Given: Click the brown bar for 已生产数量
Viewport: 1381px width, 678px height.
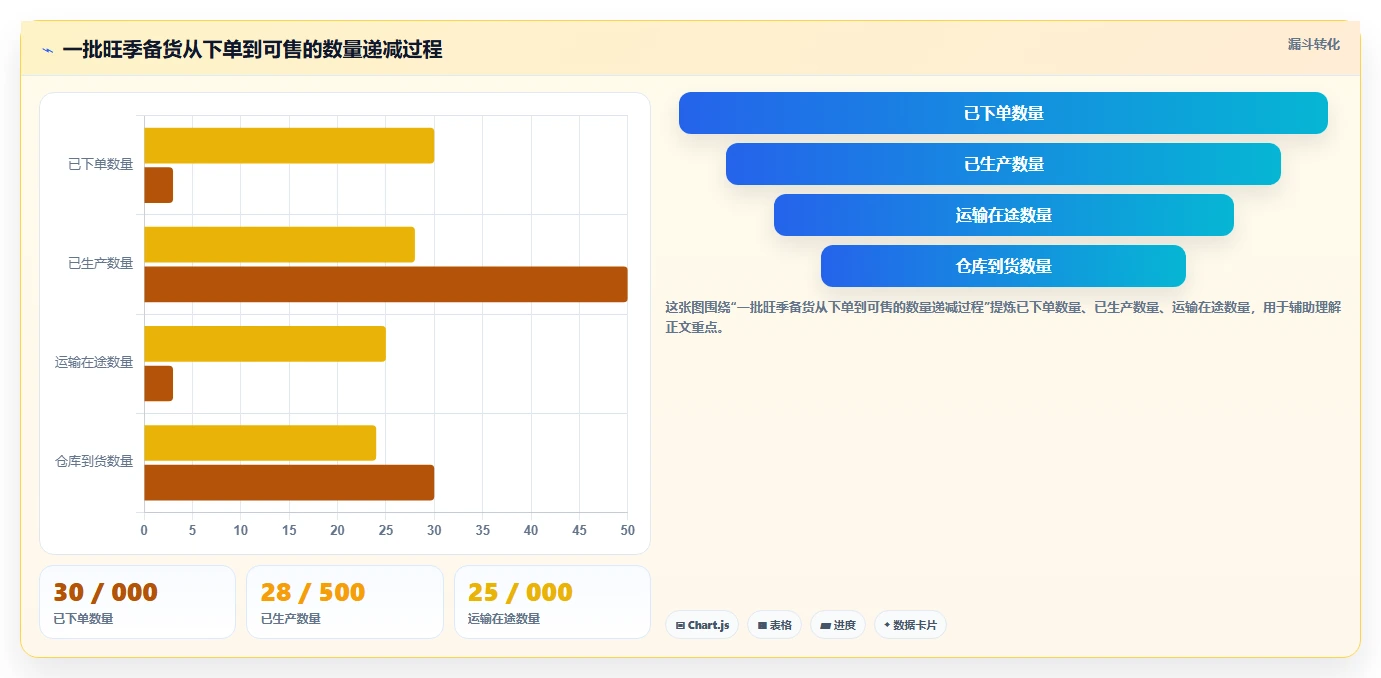Looking at the screenshot, I should pos(386,284).
